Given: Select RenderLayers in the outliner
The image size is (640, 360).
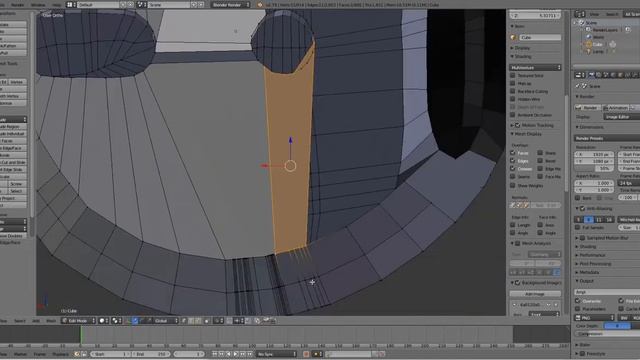Looking at the screenshot, I should pyautogui.click(x=605, y=30).
